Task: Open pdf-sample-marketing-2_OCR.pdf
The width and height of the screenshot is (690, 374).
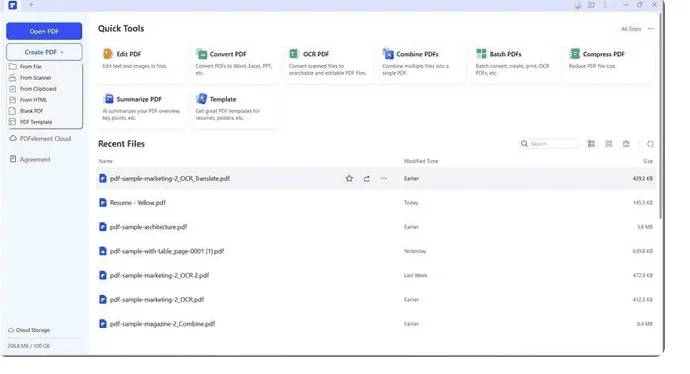Action: point(157,300)
